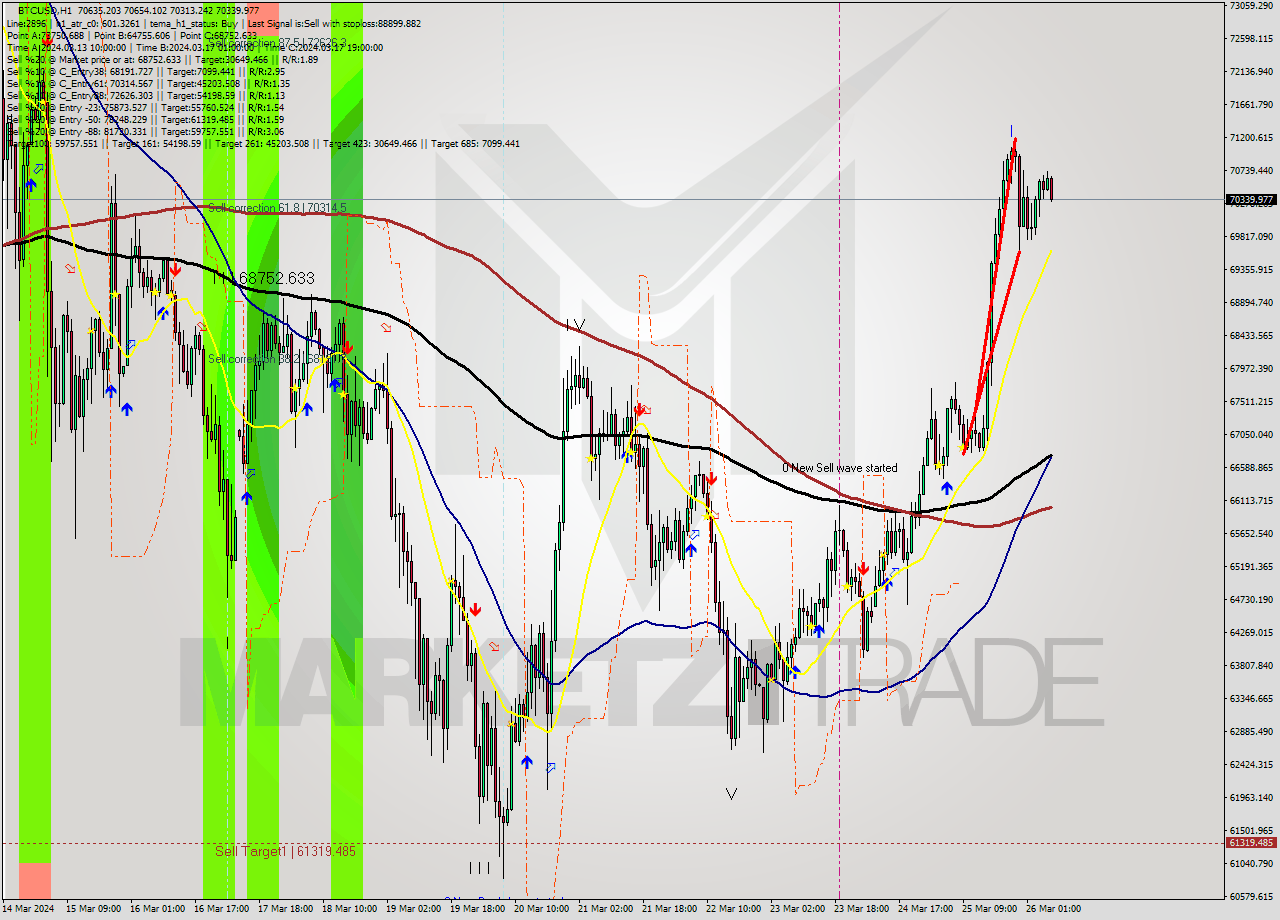Screen dimensions: 1280x920
Task: Select price axis label 65191.365
Action: tap(1250, 567)
